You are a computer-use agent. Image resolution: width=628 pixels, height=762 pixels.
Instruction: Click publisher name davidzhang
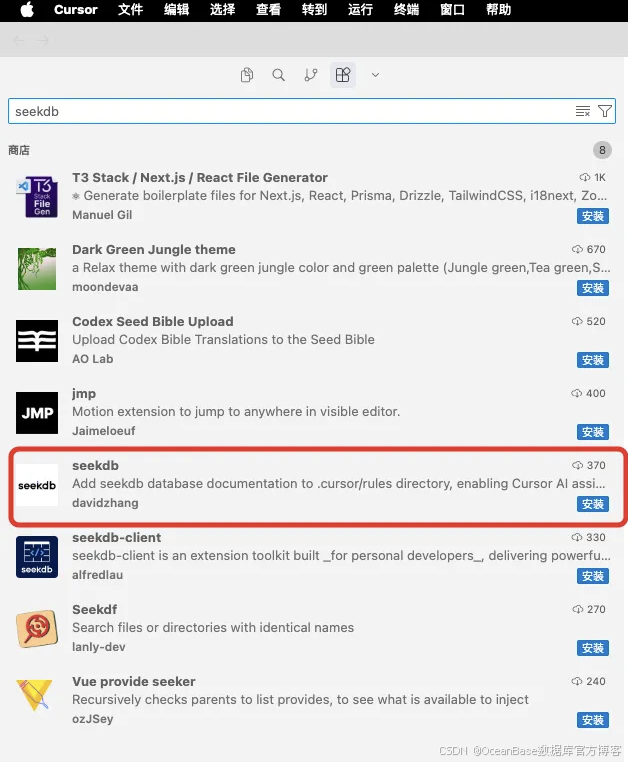105,502
